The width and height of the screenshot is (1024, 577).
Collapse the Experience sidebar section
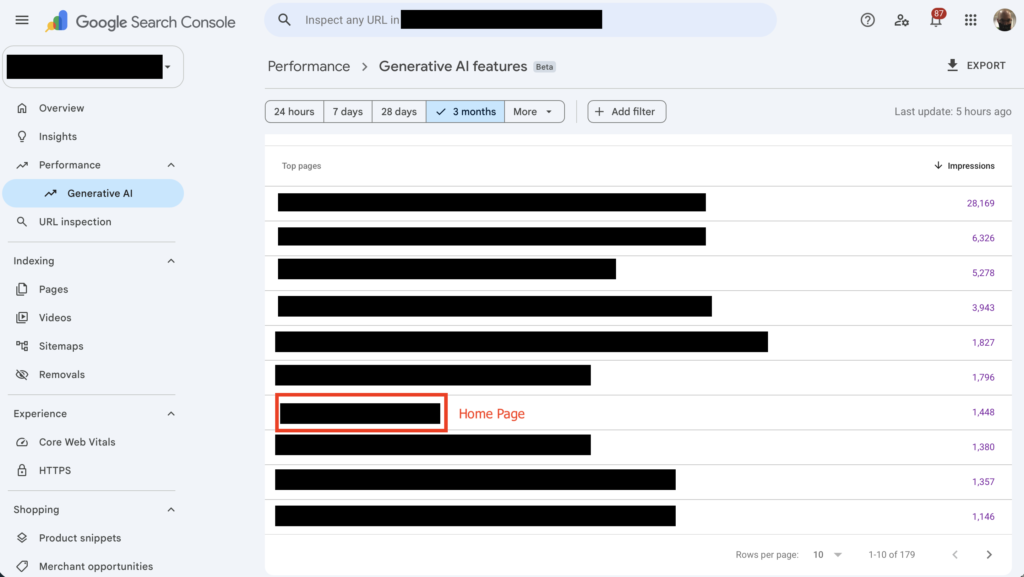tap(171, 414)
